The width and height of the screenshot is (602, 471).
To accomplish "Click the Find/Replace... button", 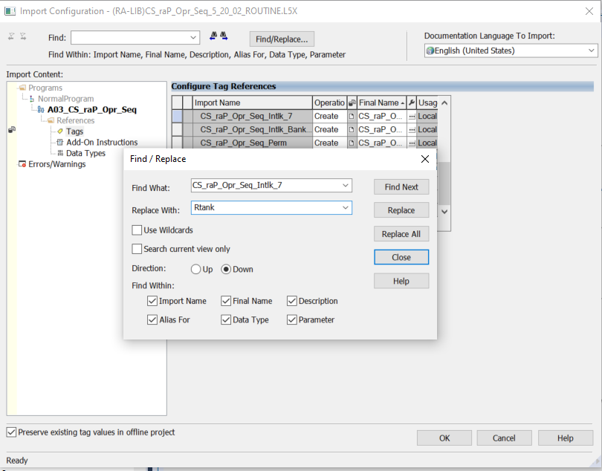I will tap(282, 39).
